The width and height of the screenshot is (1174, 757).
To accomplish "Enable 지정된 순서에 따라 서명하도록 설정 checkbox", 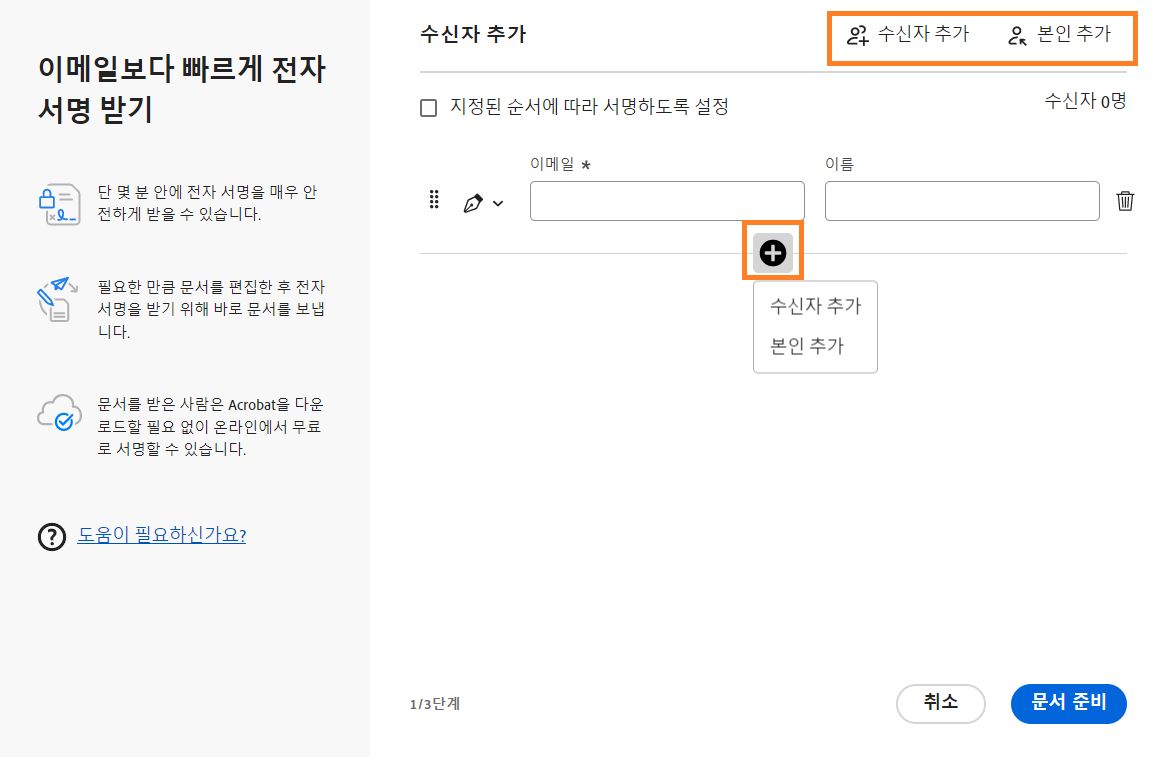I will 428,107.
